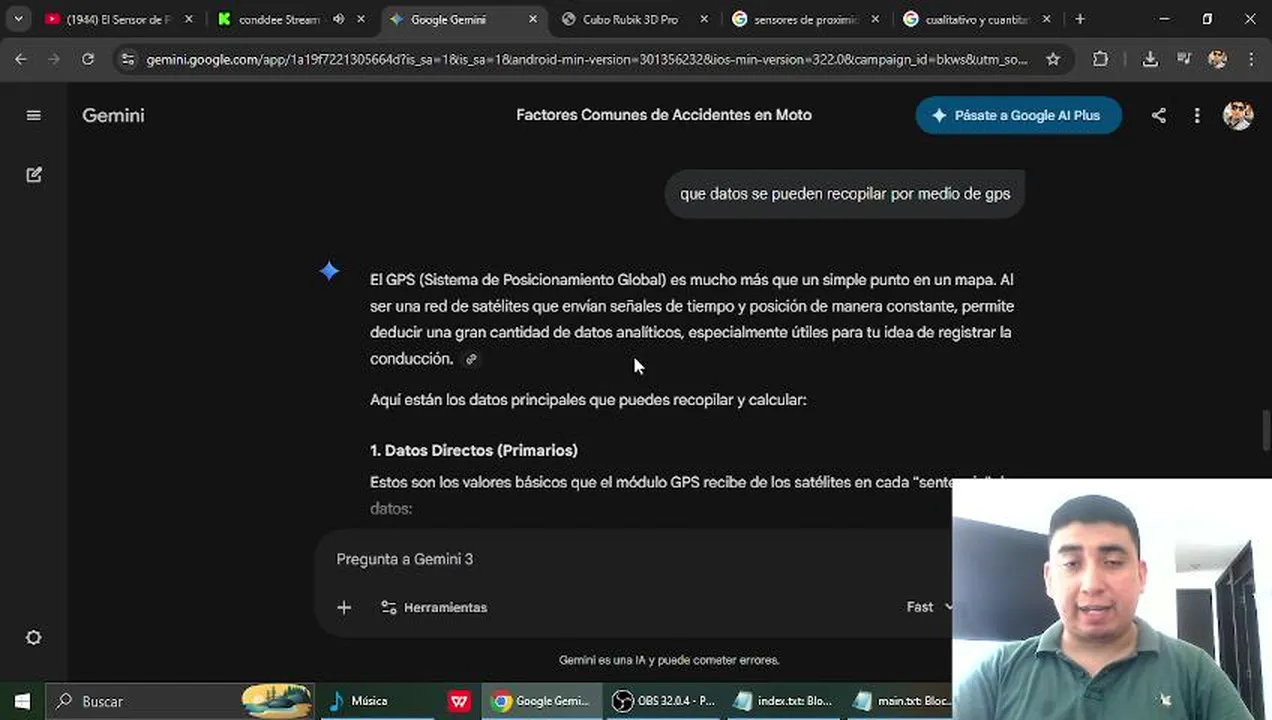Viewport: 1272px width, 720px height.
Task: Click the Gemini logo text
Action: pos(113,115)
